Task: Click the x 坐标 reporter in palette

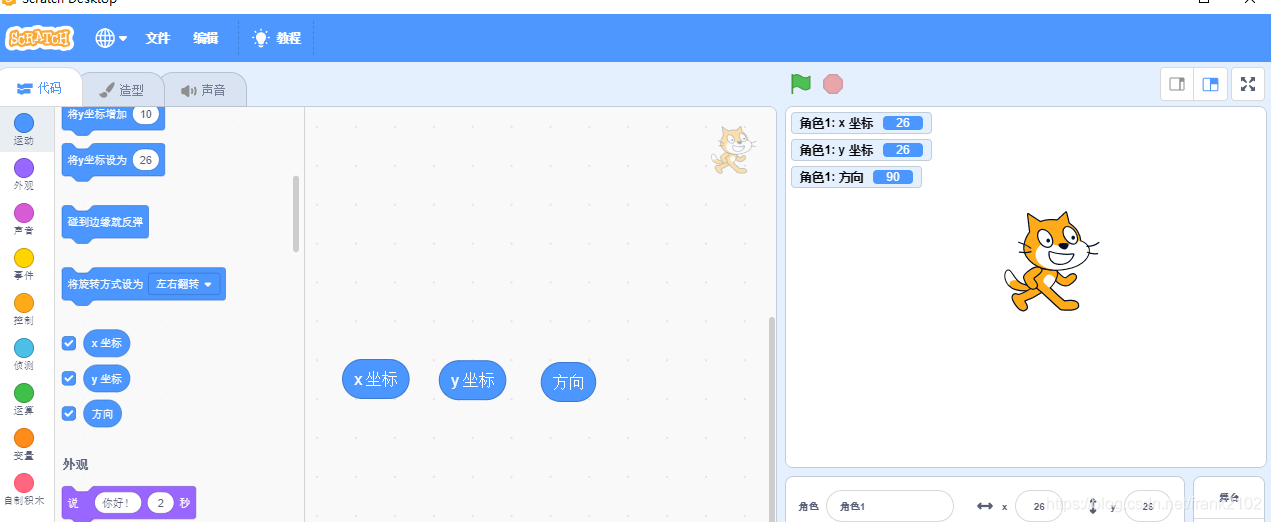Action: click(107, 343)
